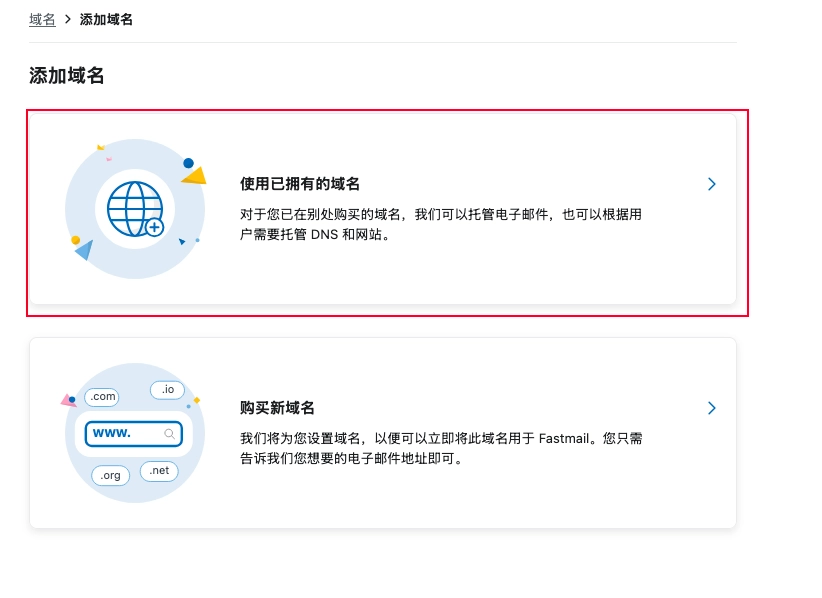Click the globe icon illustration
Viewport: 822px width, 598px height.
133,208
